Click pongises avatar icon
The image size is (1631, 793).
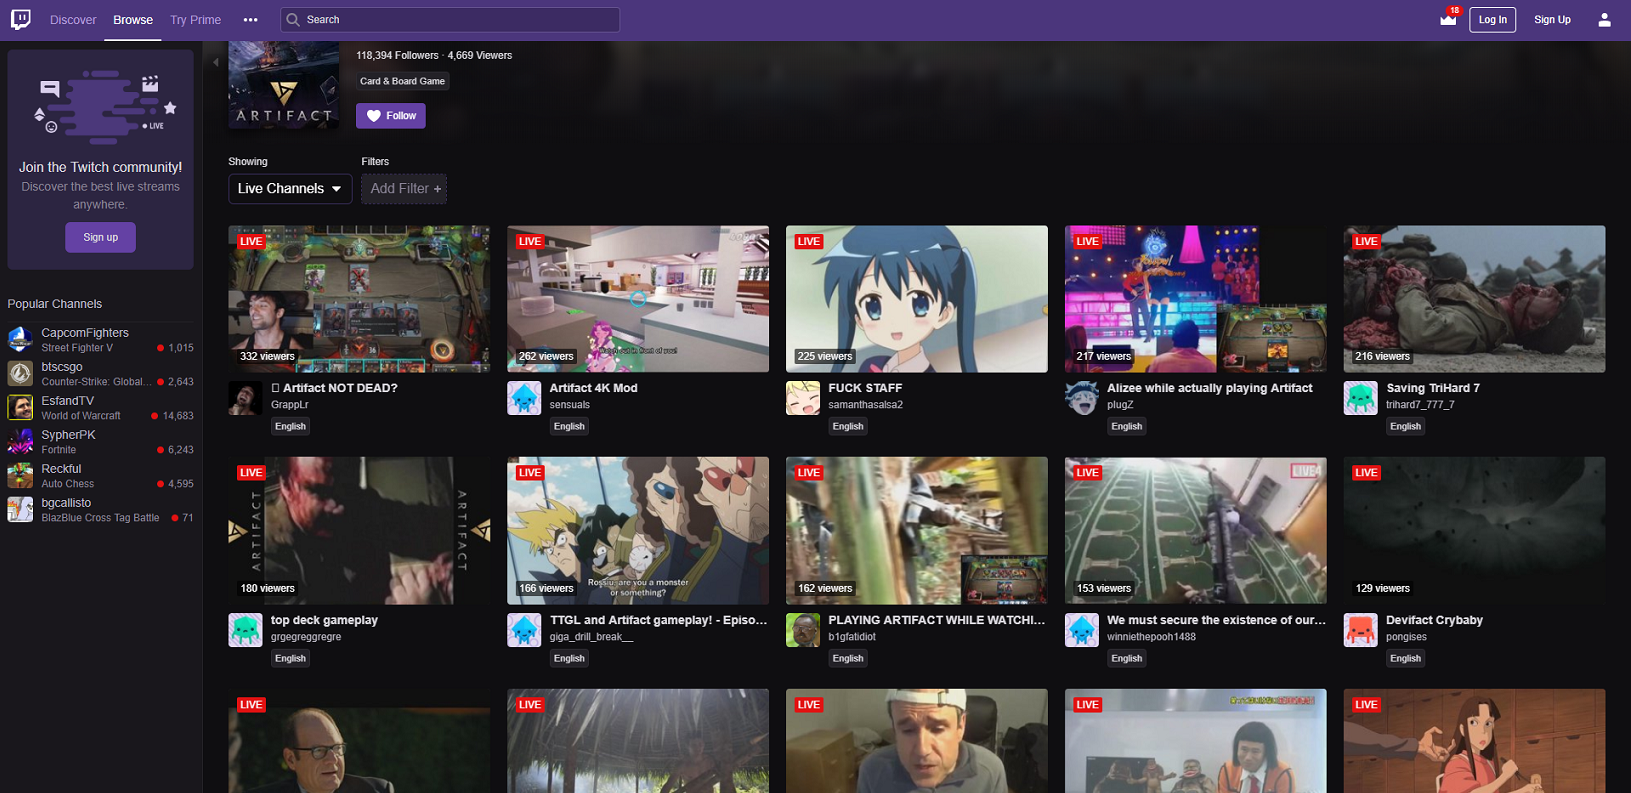tap(1360, 630)
